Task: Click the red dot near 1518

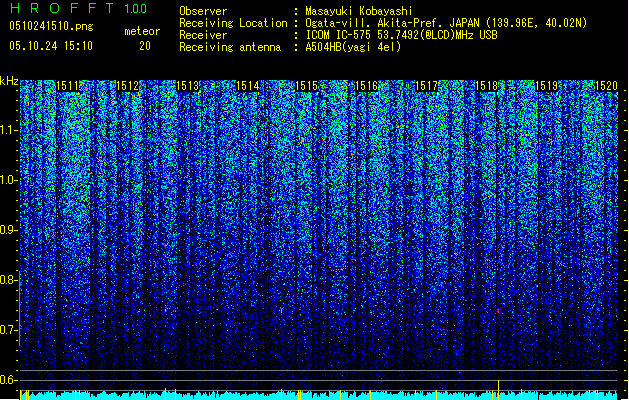Action: click(498, 311)
